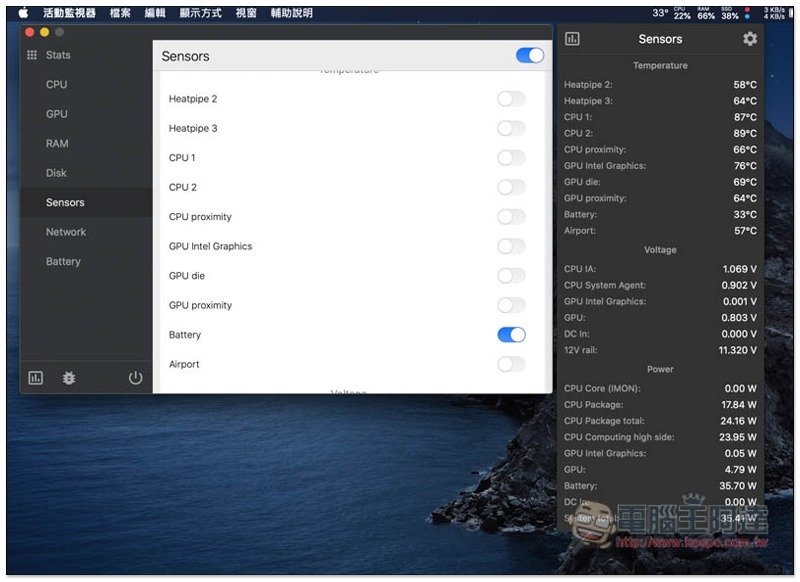Viewport: 800px width, 582px height.
Task: Enable the CPU proximity toggle
Action: click(x=511, y=217)
